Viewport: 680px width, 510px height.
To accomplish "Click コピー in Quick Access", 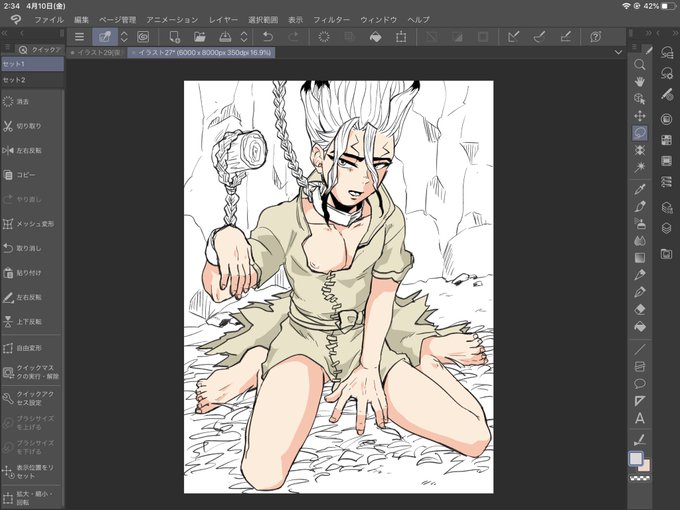I will point(31,175).
